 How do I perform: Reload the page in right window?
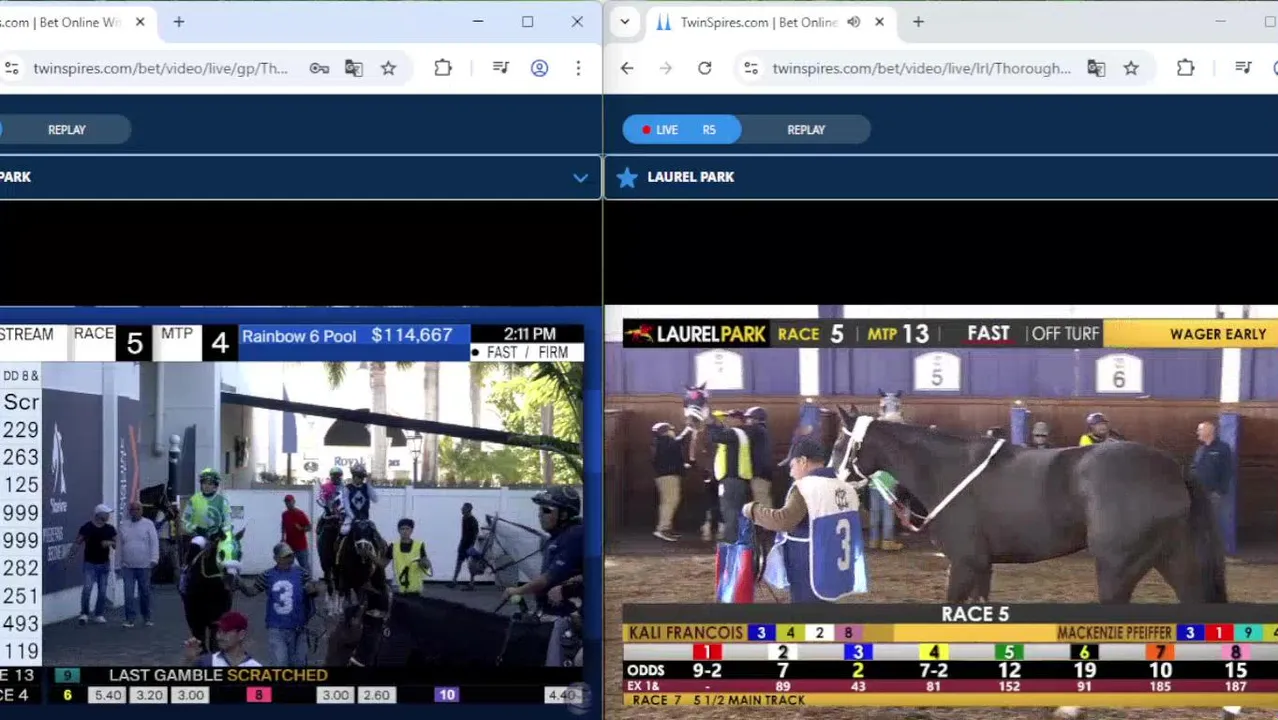pyautogui.click(x=705, y=68)
